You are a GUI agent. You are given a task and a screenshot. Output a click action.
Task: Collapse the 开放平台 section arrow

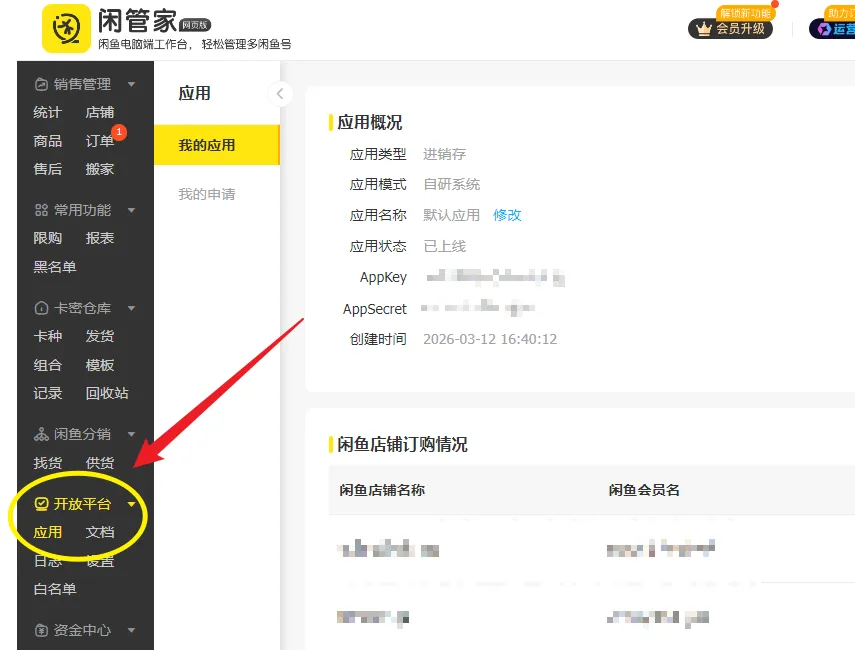point(131,504)
